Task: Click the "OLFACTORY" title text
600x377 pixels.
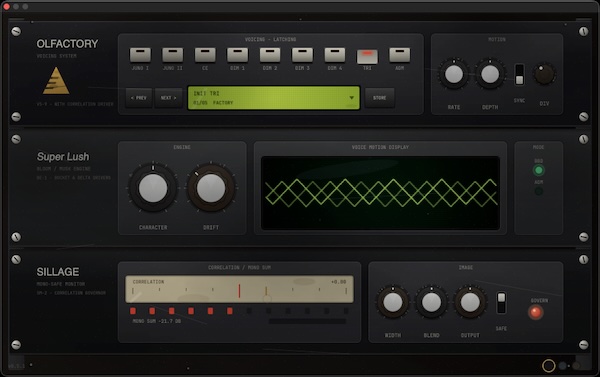Action: [x=67, y=44]
